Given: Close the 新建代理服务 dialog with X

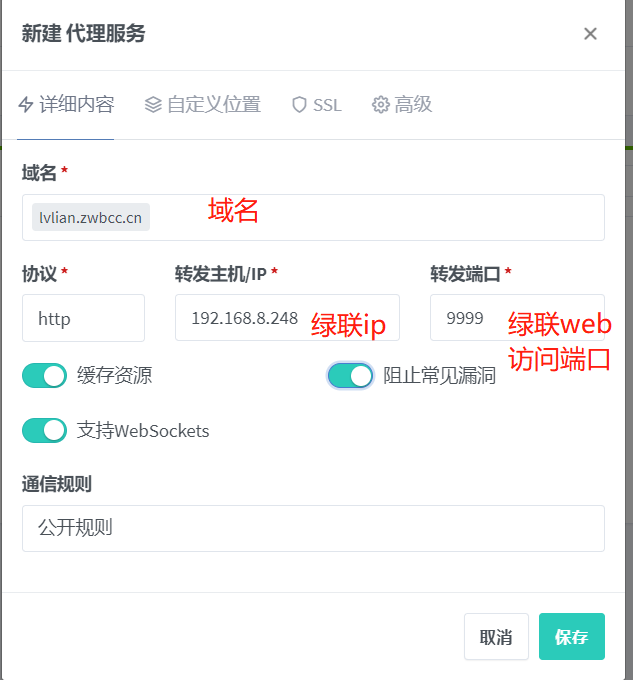Looking at the screenshot, I should (x=590, y=33).
